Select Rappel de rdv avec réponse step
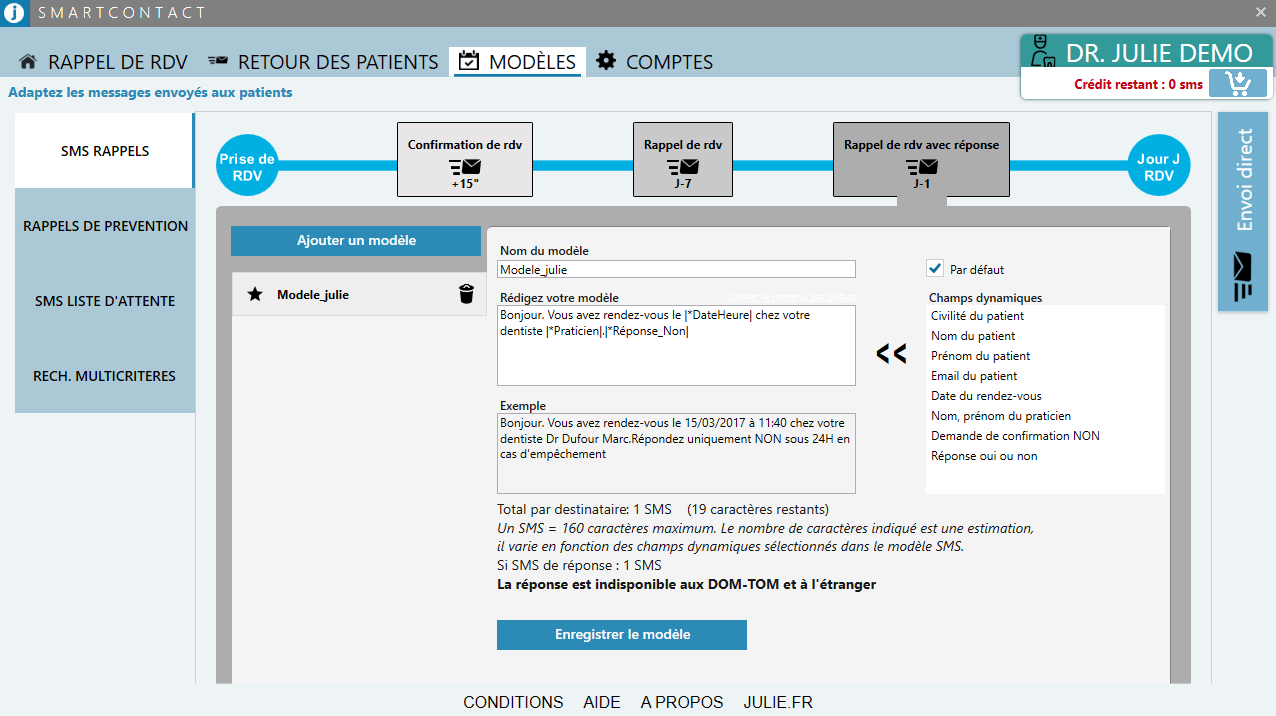 coord(921,160)
